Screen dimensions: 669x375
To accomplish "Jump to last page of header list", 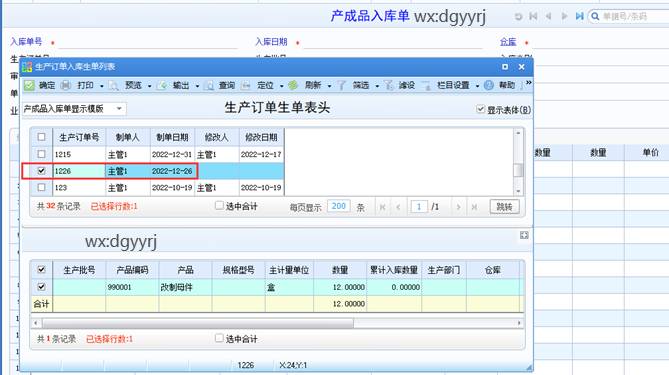I will [474, 207].
